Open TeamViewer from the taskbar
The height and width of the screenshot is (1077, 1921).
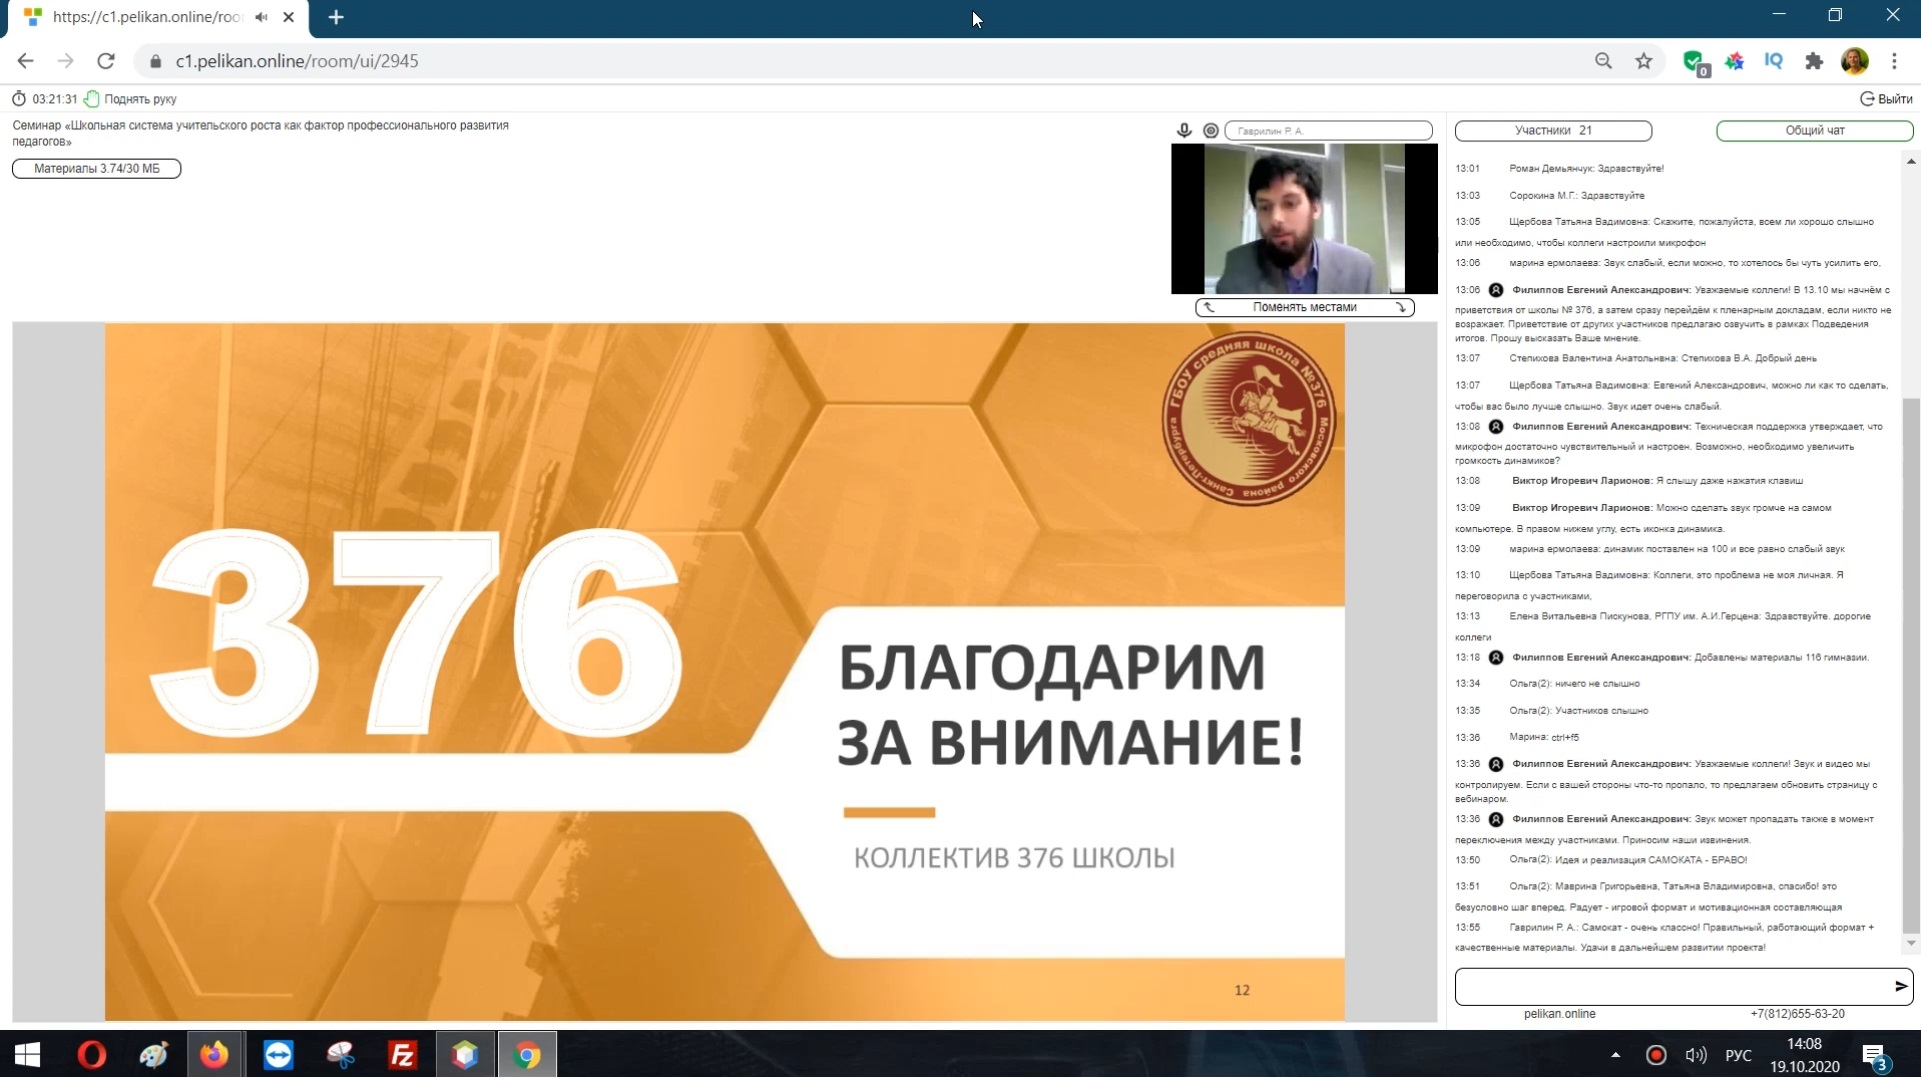pyautogui.click(x=278, y=1054)
